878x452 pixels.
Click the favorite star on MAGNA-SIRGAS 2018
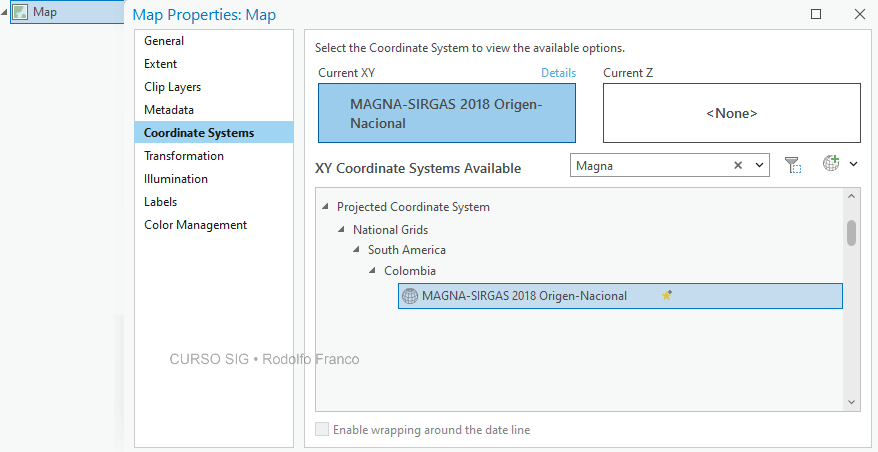tap(667, 295)
